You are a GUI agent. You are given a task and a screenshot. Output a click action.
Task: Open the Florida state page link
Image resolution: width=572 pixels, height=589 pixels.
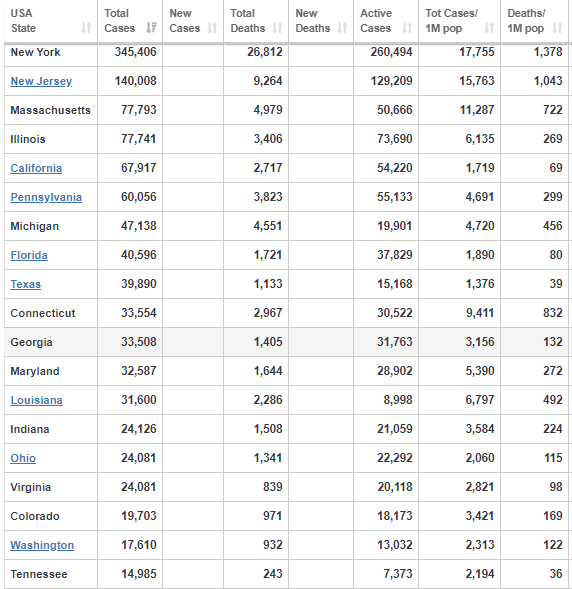29,255
